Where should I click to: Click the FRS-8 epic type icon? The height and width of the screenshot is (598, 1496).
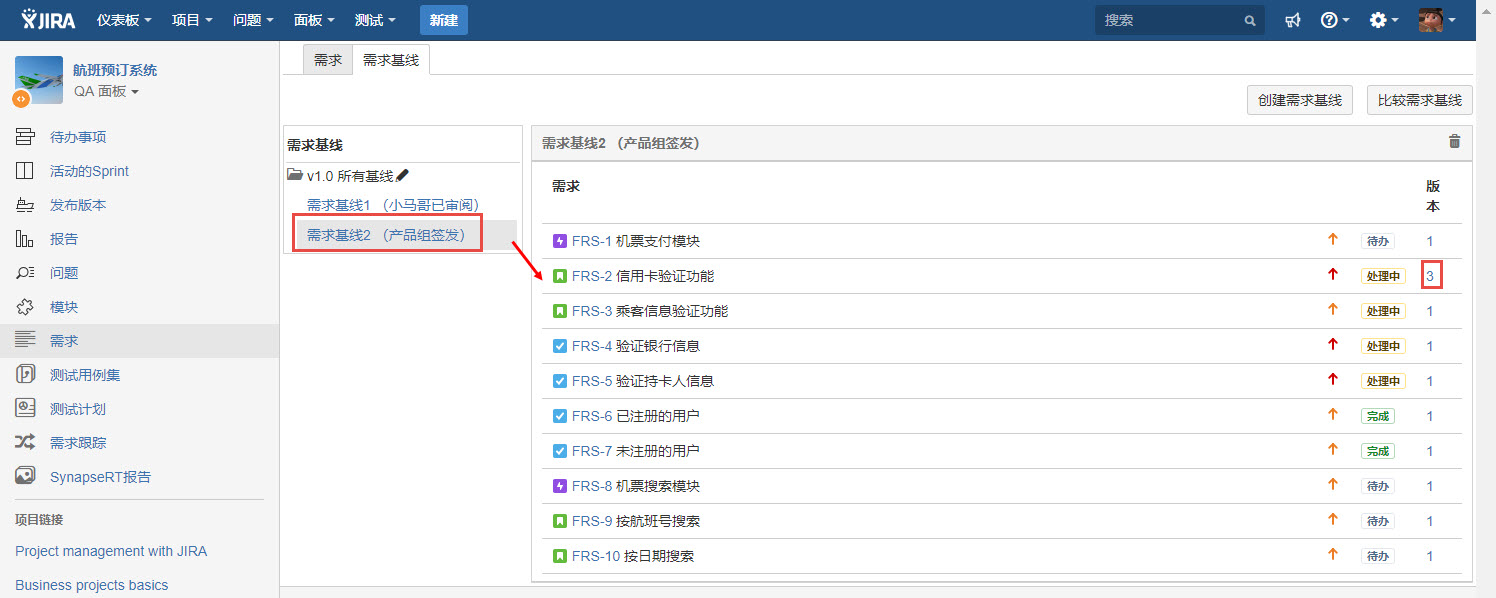point(560,486)
